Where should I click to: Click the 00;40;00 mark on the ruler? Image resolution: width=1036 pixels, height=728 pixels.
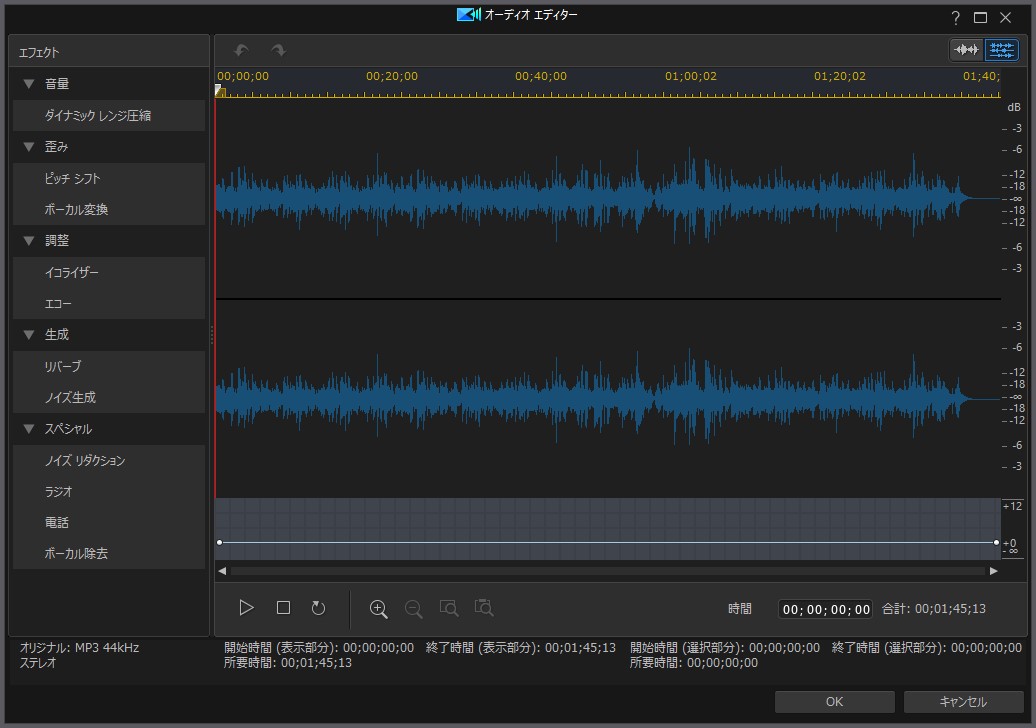(541, 77)
